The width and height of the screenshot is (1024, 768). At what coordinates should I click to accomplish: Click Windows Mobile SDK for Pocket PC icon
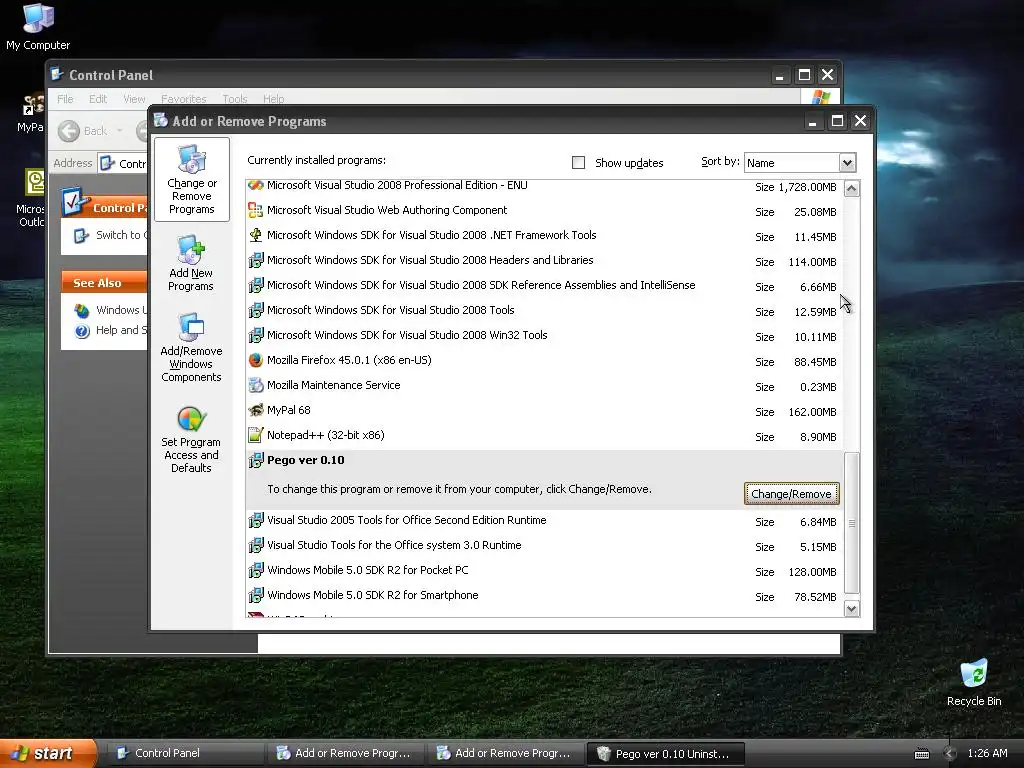tap(256, 570)
